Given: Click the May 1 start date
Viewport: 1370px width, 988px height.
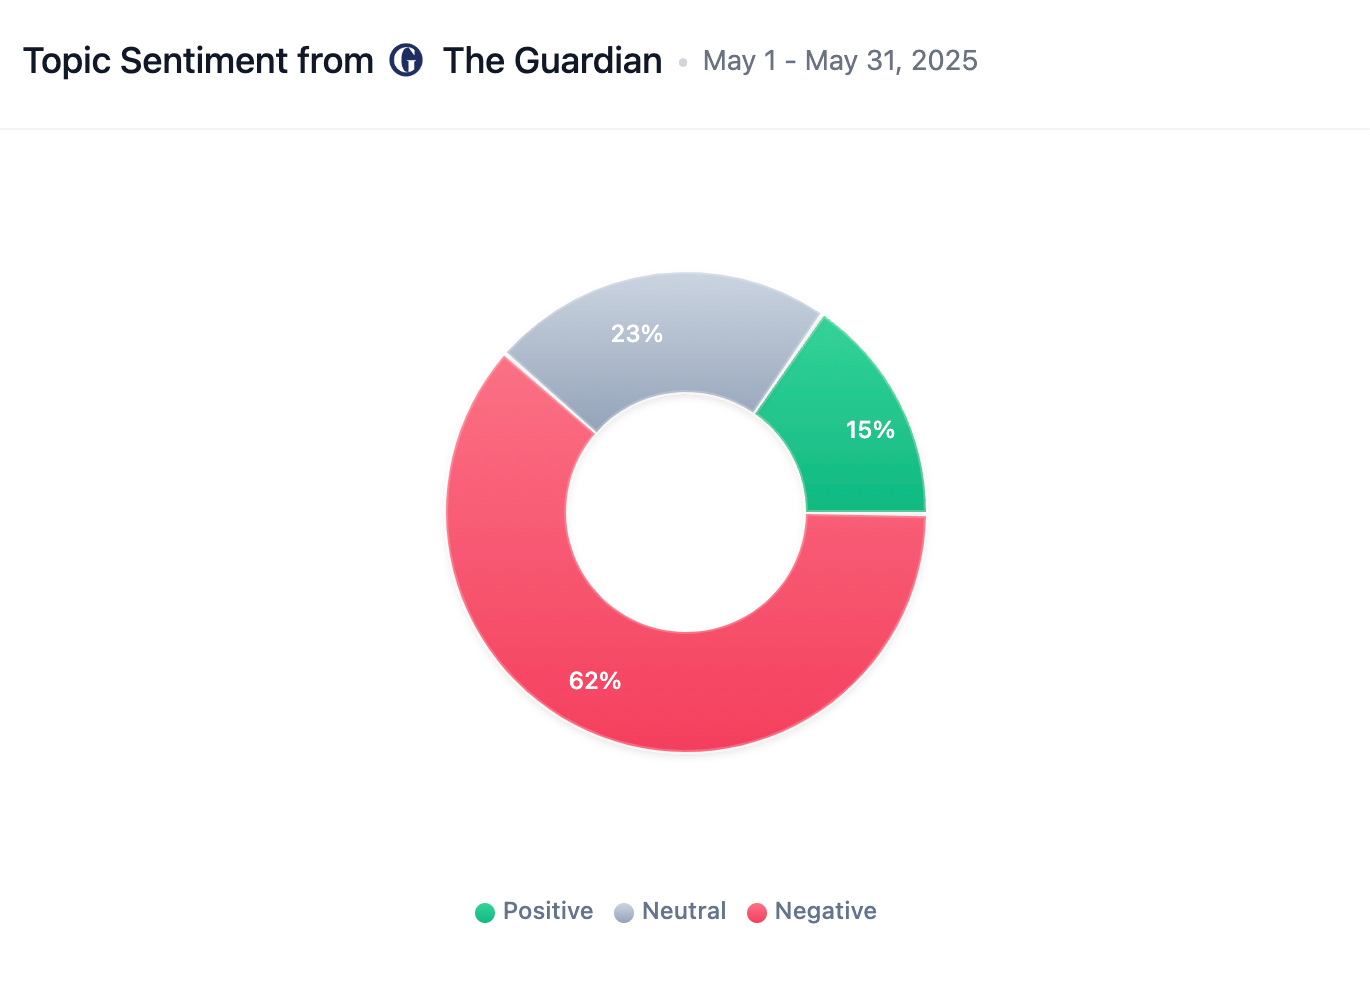Looking at the screenshot, I should coord(739,61).
